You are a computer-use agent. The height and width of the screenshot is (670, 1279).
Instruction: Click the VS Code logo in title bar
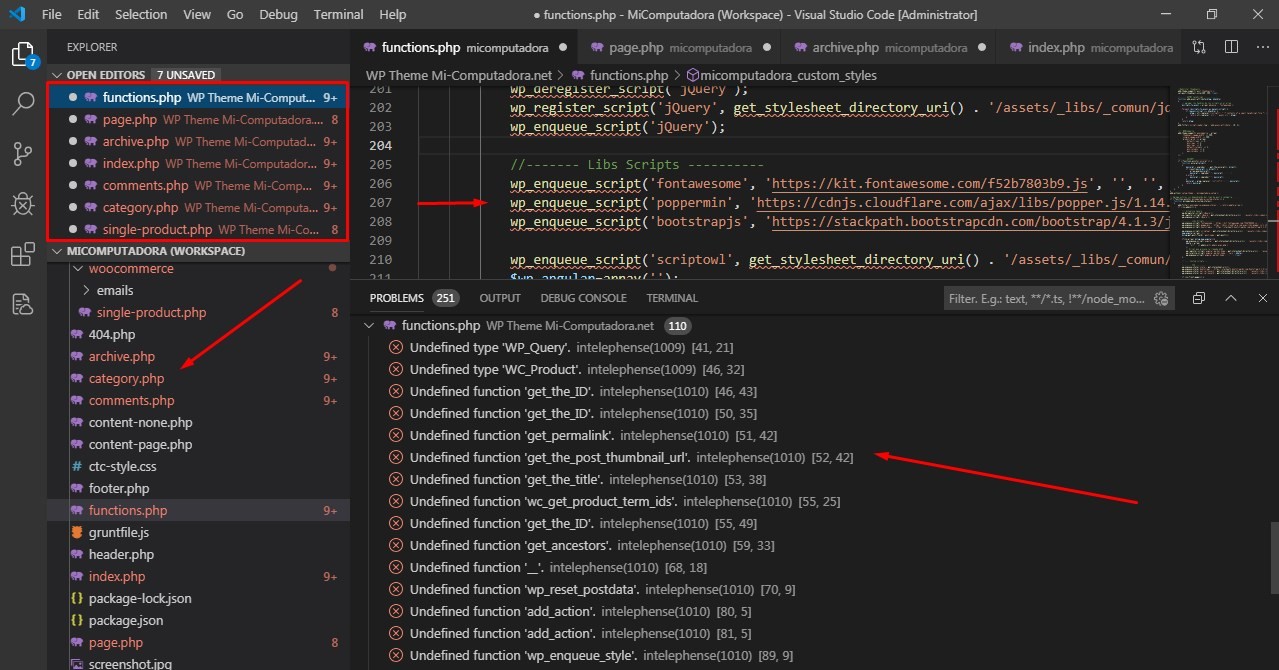click(17, 14)
